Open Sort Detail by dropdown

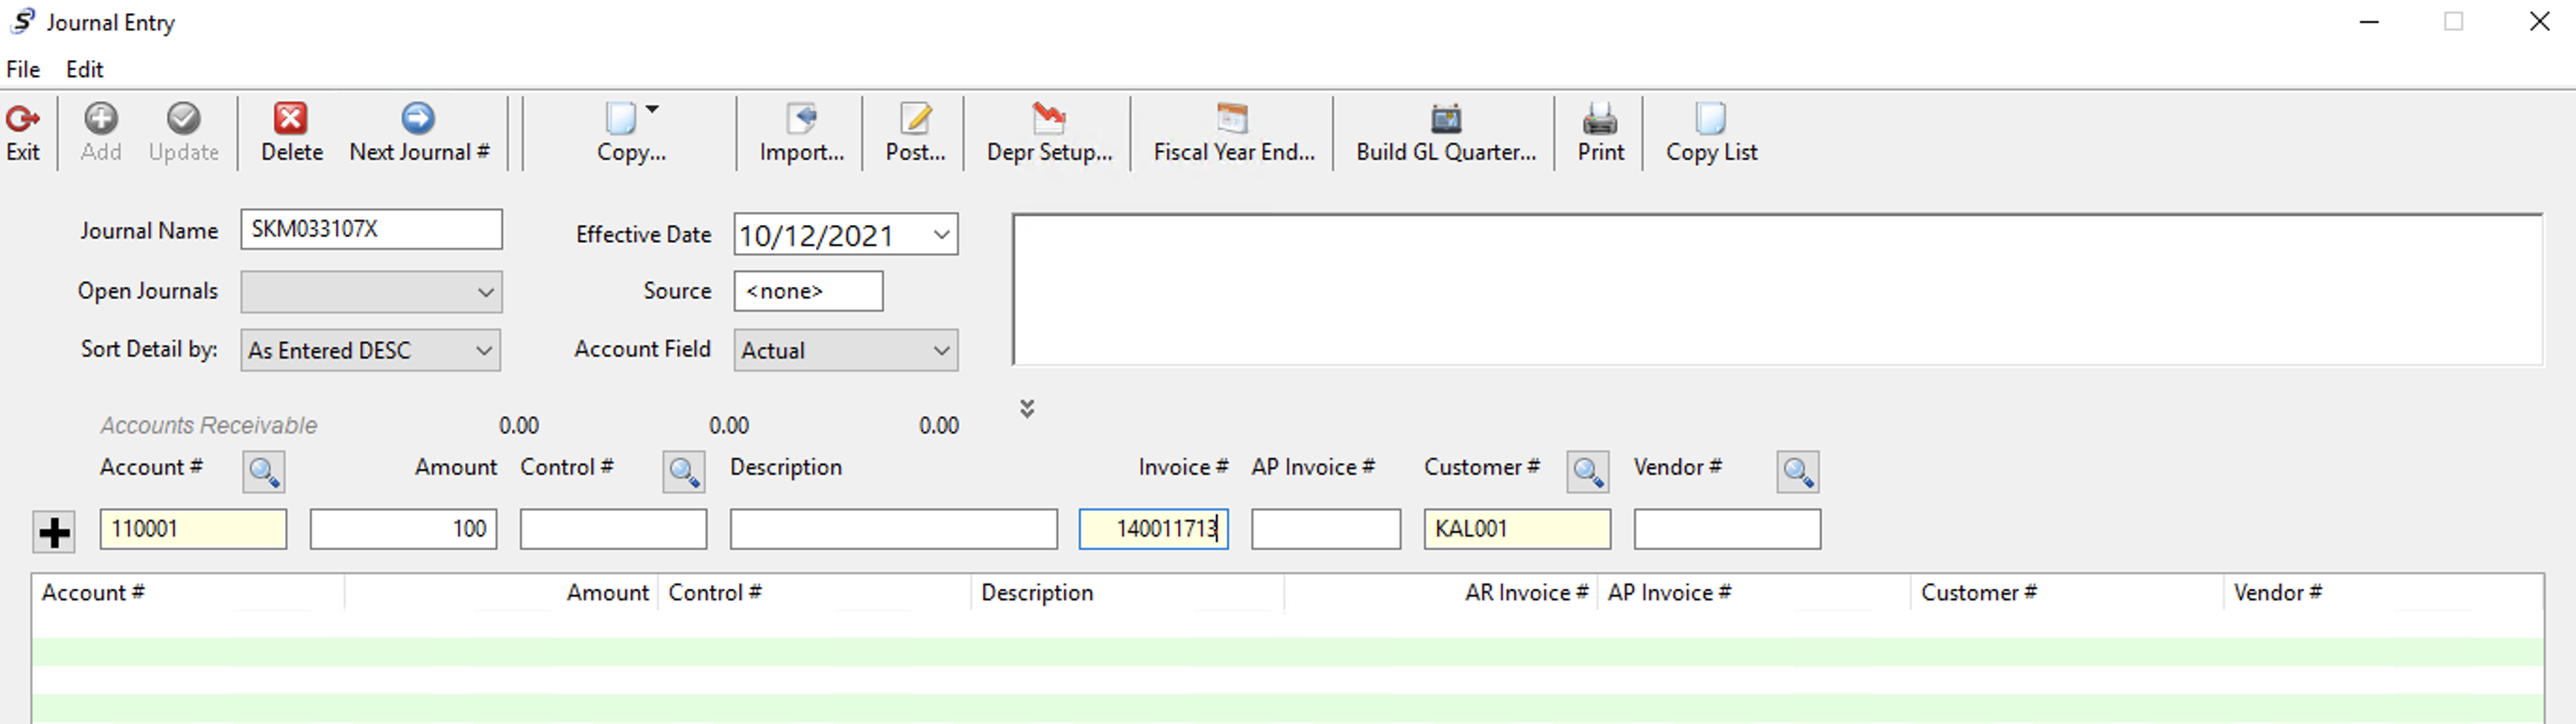point(484,350)
